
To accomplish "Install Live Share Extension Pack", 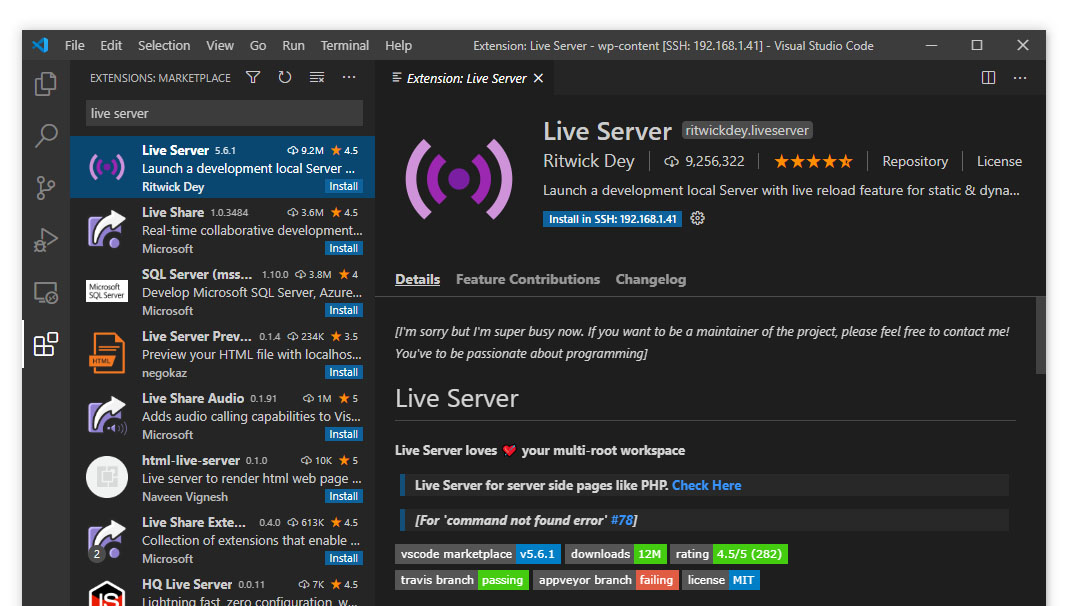I will (343, 558).
